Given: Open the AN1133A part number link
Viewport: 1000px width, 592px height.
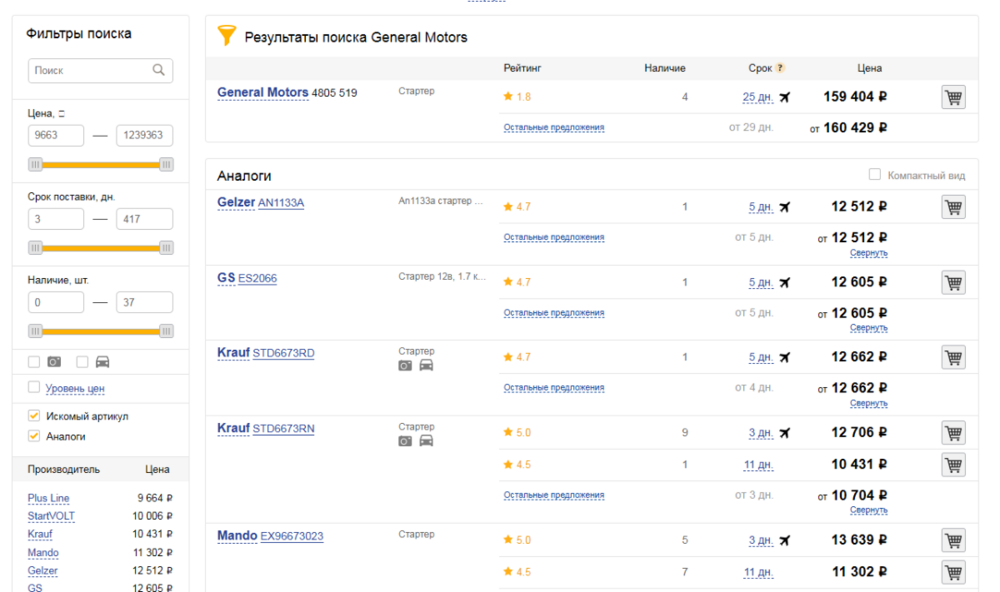Looking at the screenshot, I should point(281,203).
